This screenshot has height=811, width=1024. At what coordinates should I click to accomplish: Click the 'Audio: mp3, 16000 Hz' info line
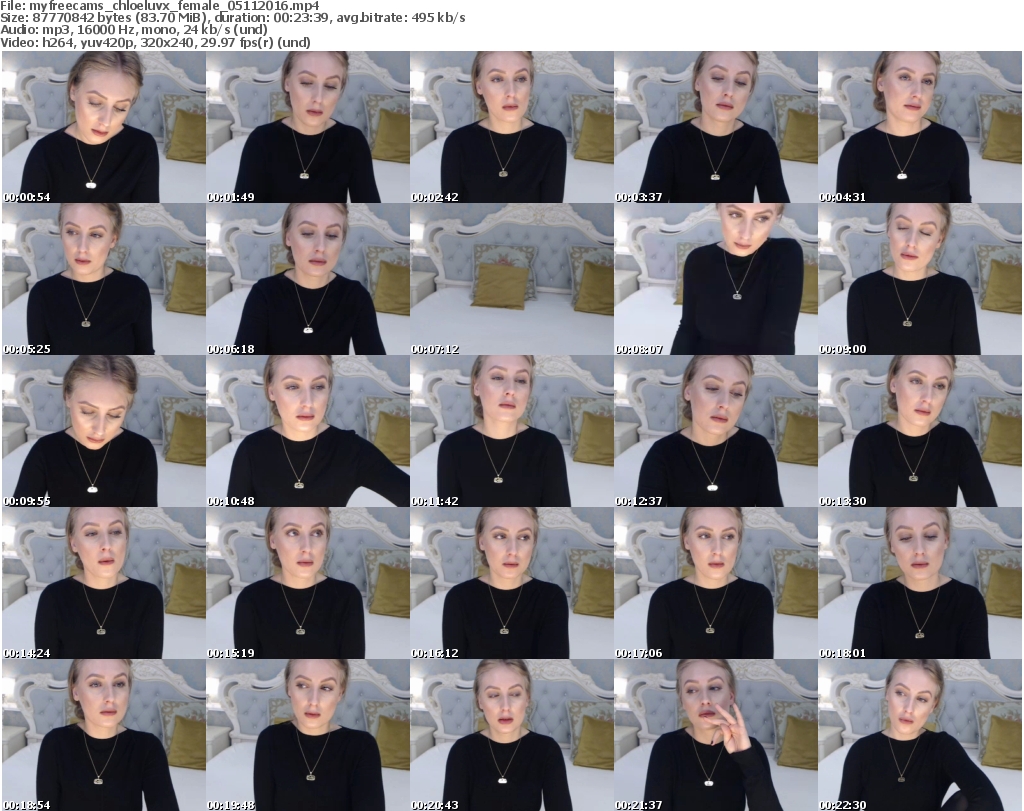[x=134, y=30]
